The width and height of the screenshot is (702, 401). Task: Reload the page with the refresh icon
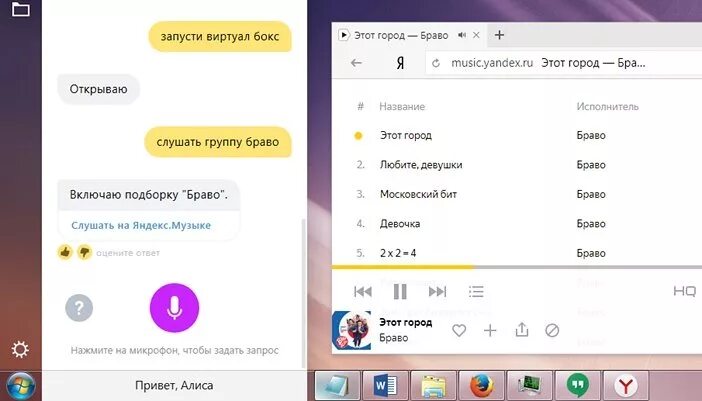(x=436, y=64)
